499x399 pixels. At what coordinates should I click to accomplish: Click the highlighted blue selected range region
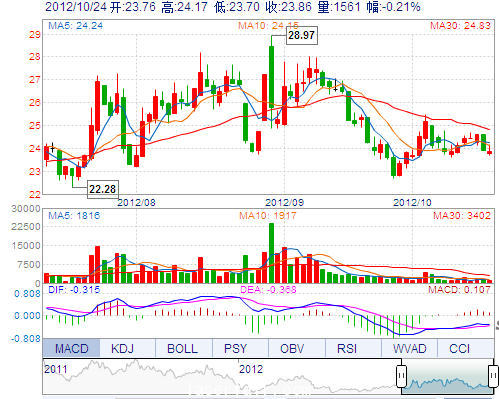pos(447,376)
